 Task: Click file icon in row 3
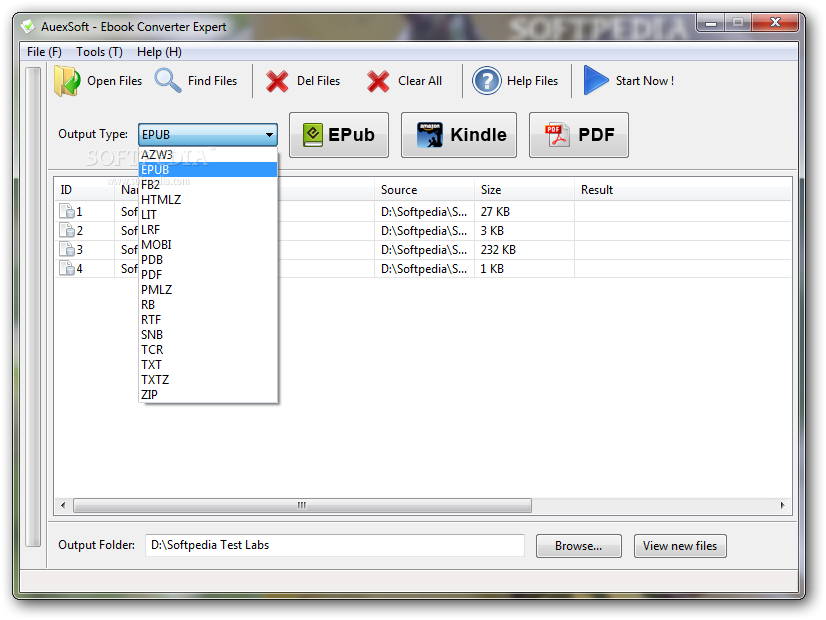(x=66, y=249)
